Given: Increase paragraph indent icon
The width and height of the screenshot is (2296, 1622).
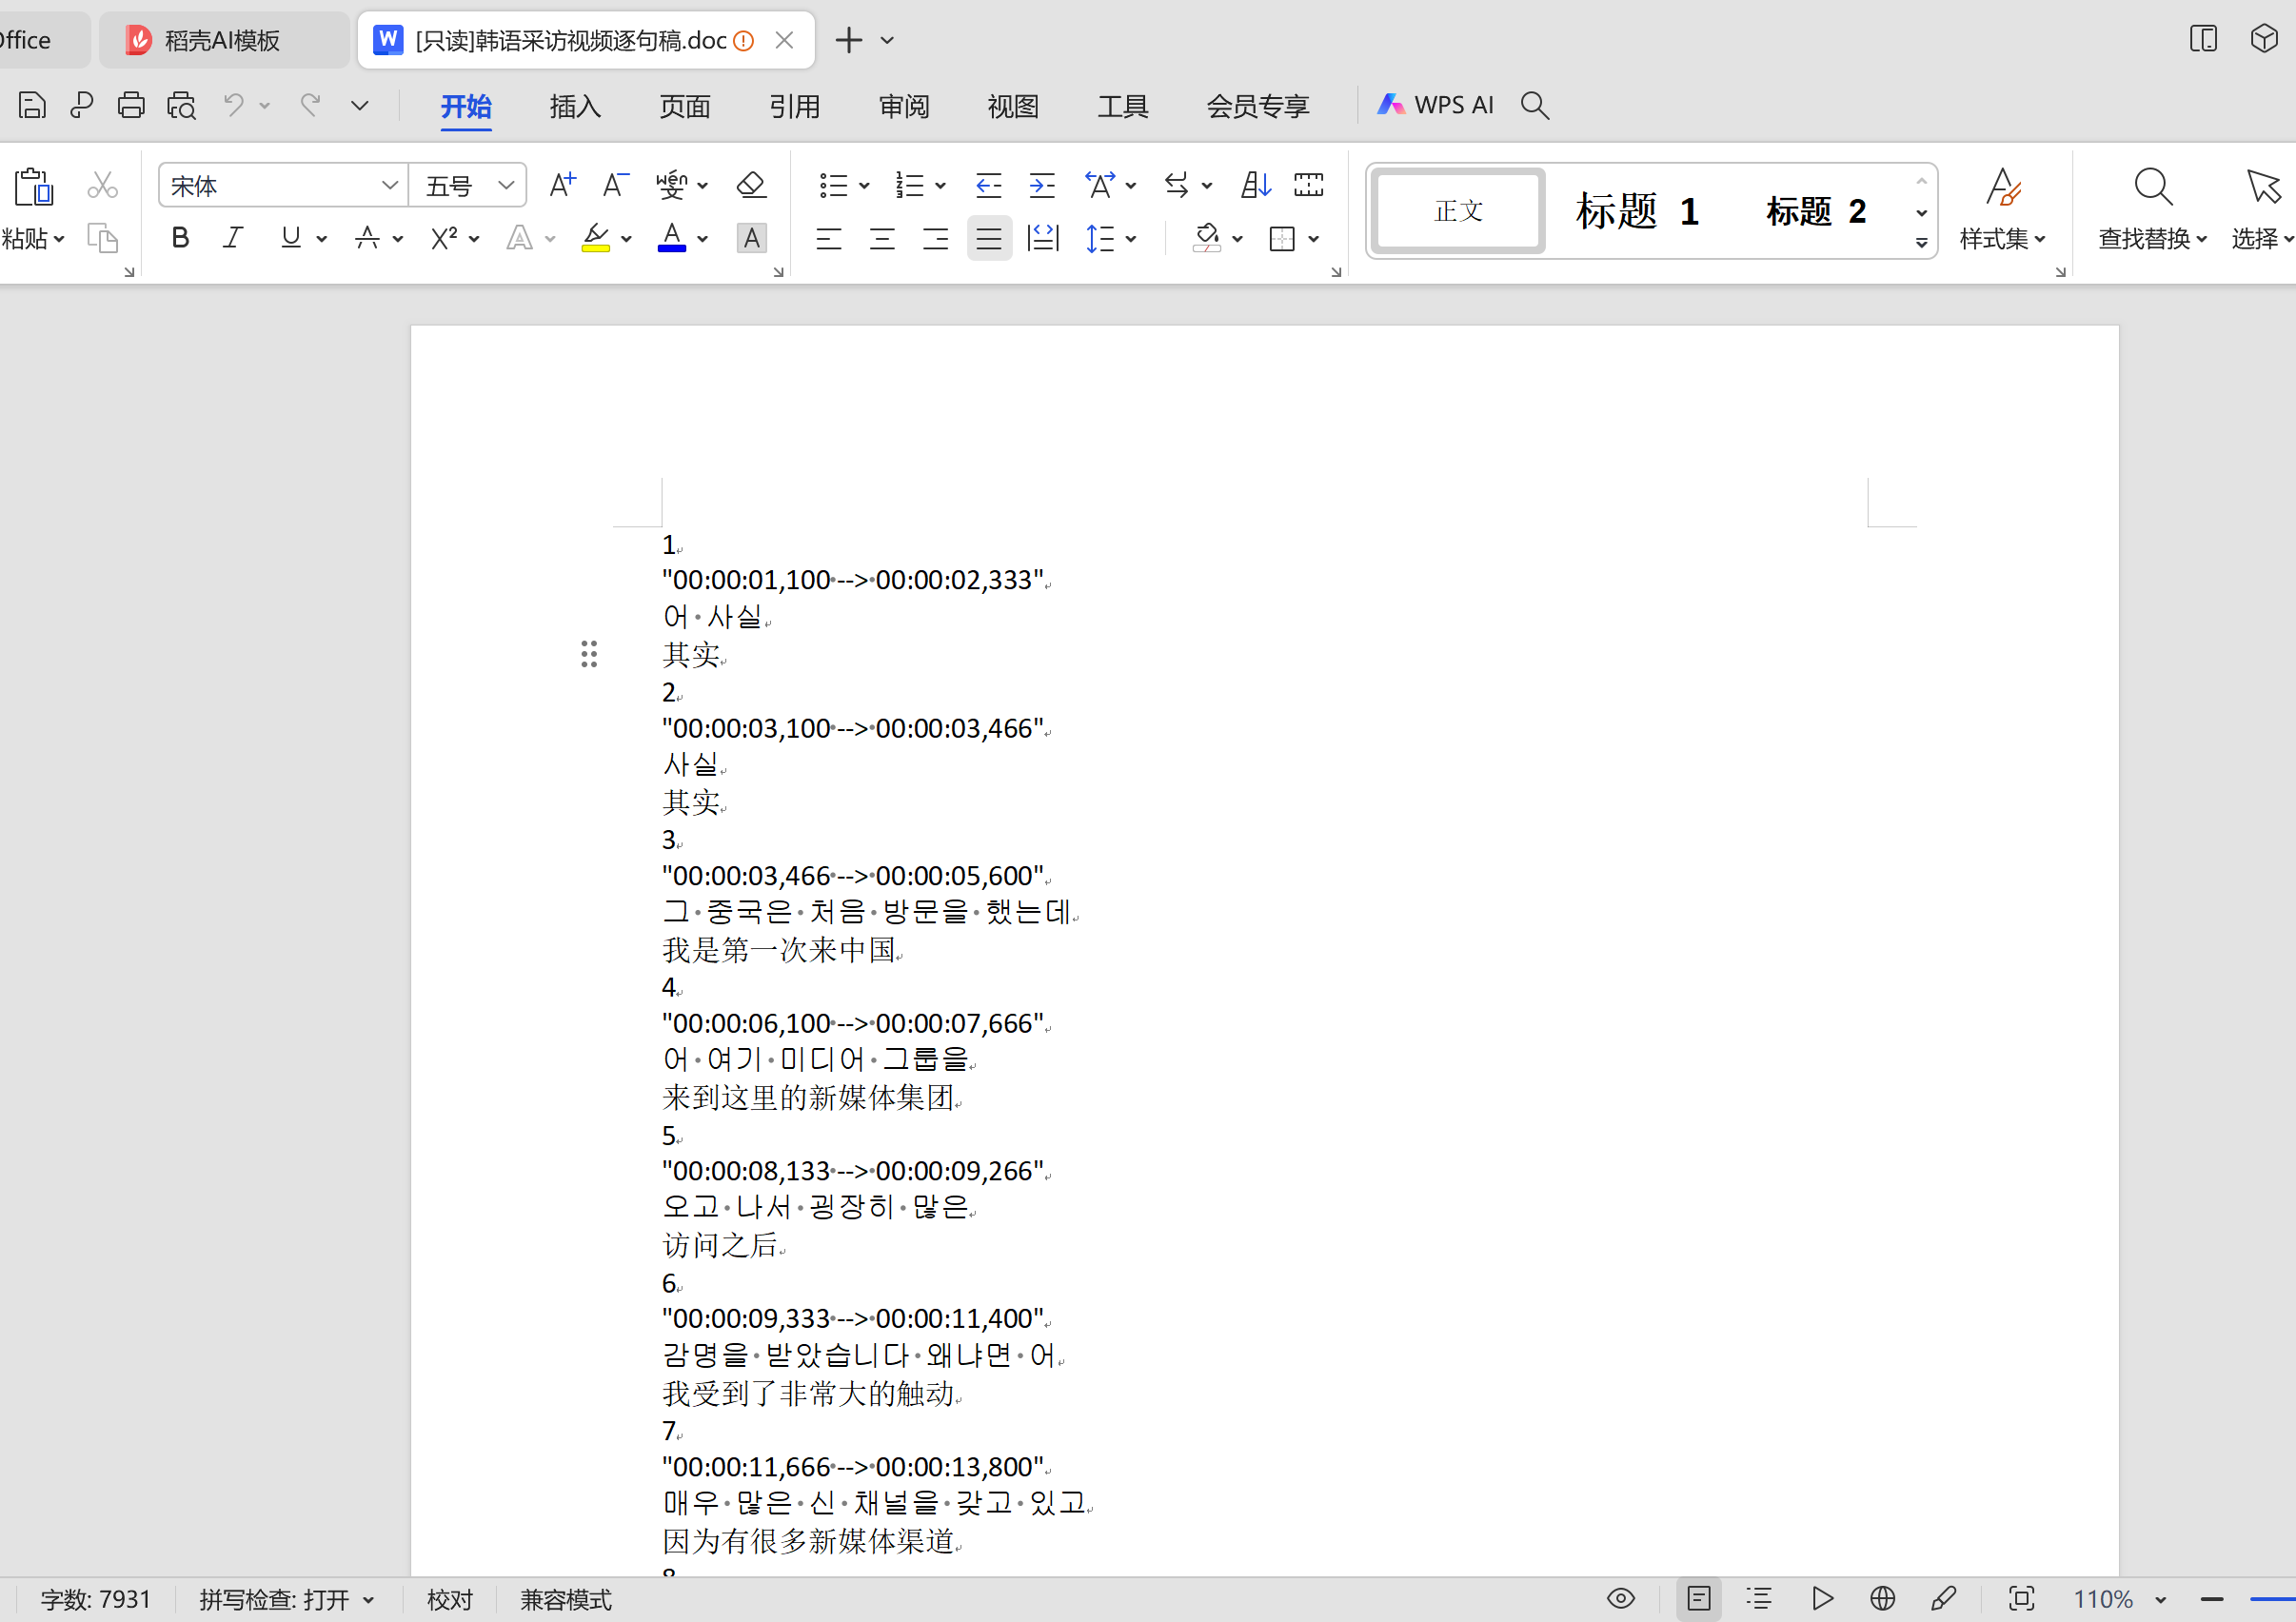Looking at the screenshot, I should [x=1042, y=185].
